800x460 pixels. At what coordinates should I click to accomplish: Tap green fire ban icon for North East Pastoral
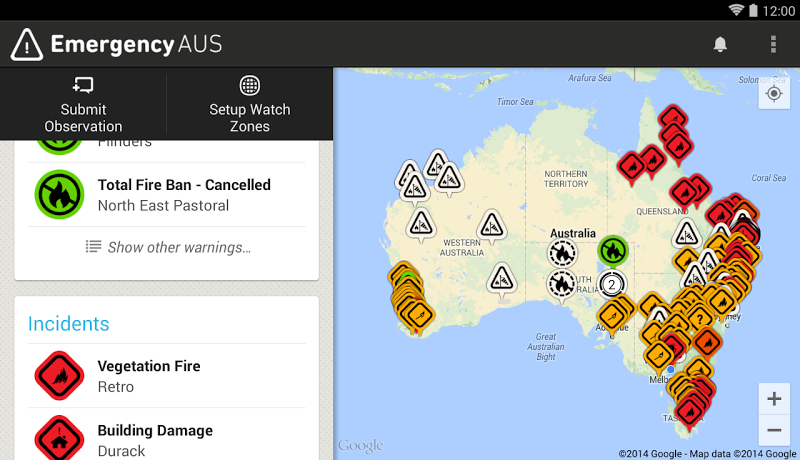click(x=59, y=194)
